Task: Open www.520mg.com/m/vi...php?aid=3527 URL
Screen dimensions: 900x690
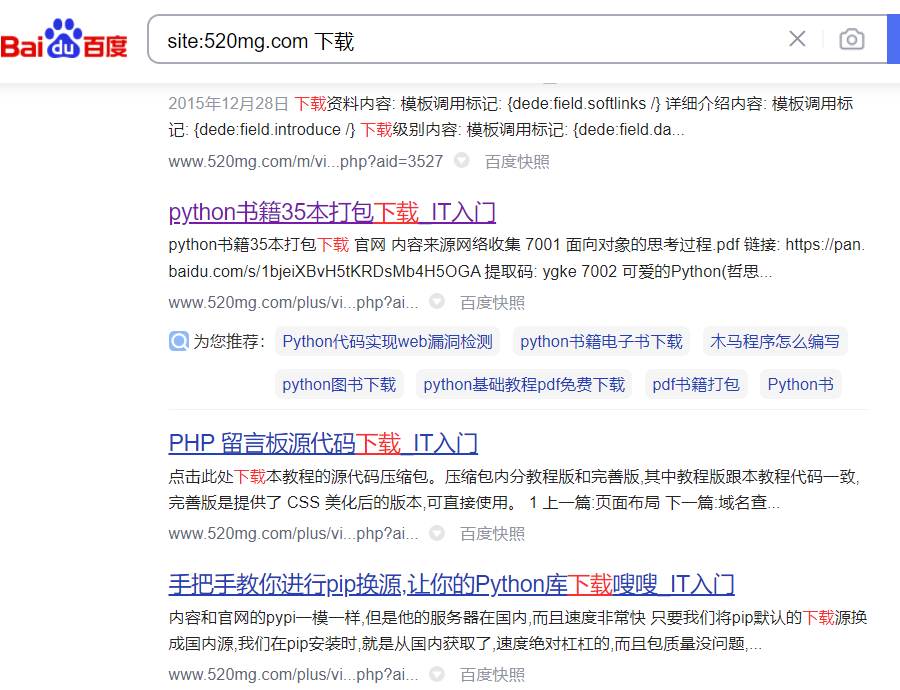Action: tap(305, 162)
